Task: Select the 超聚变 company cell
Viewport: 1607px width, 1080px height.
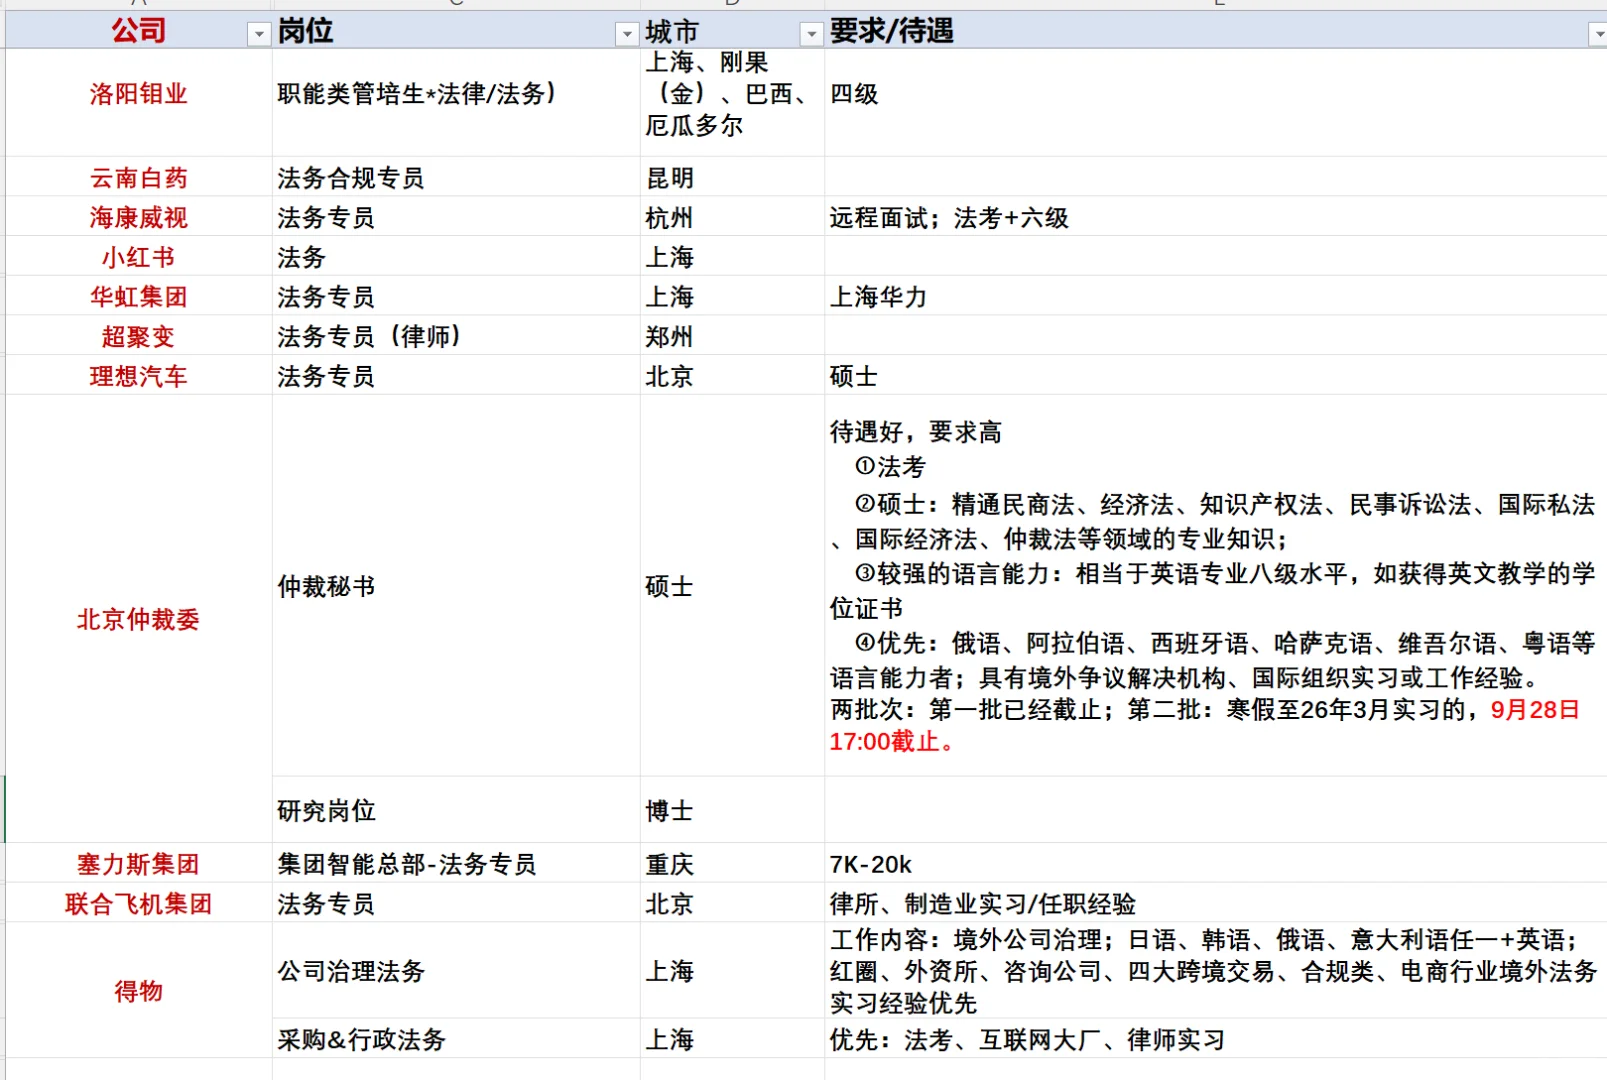Action: 138,336
